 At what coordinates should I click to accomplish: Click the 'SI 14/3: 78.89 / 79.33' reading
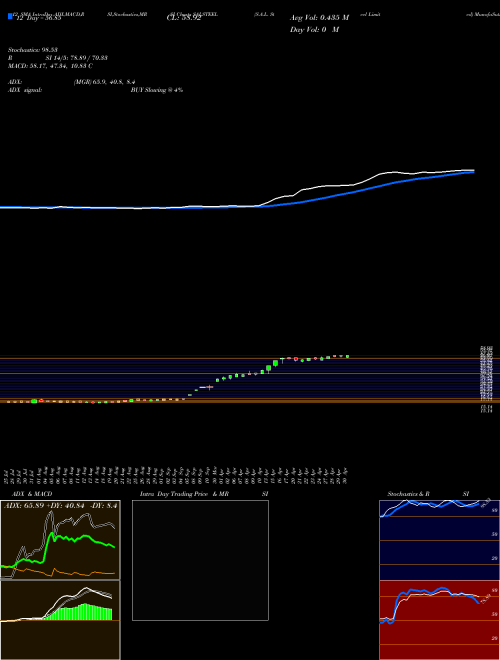[x=77, y=58]
